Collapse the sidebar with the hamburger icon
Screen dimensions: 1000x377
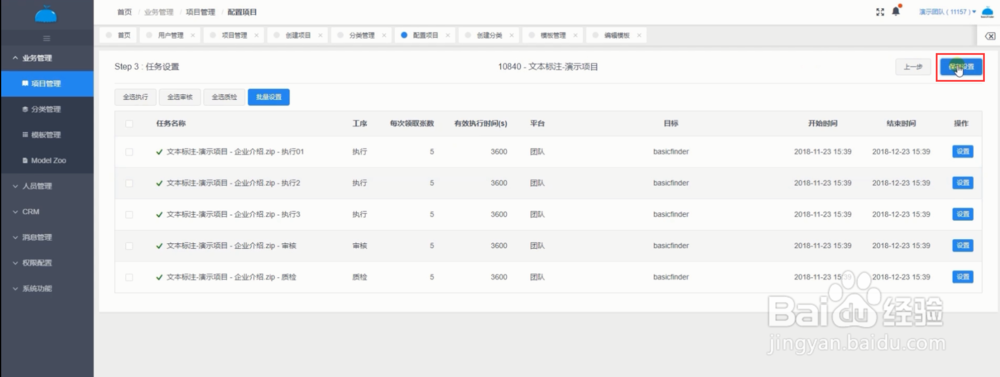[46, 39]
